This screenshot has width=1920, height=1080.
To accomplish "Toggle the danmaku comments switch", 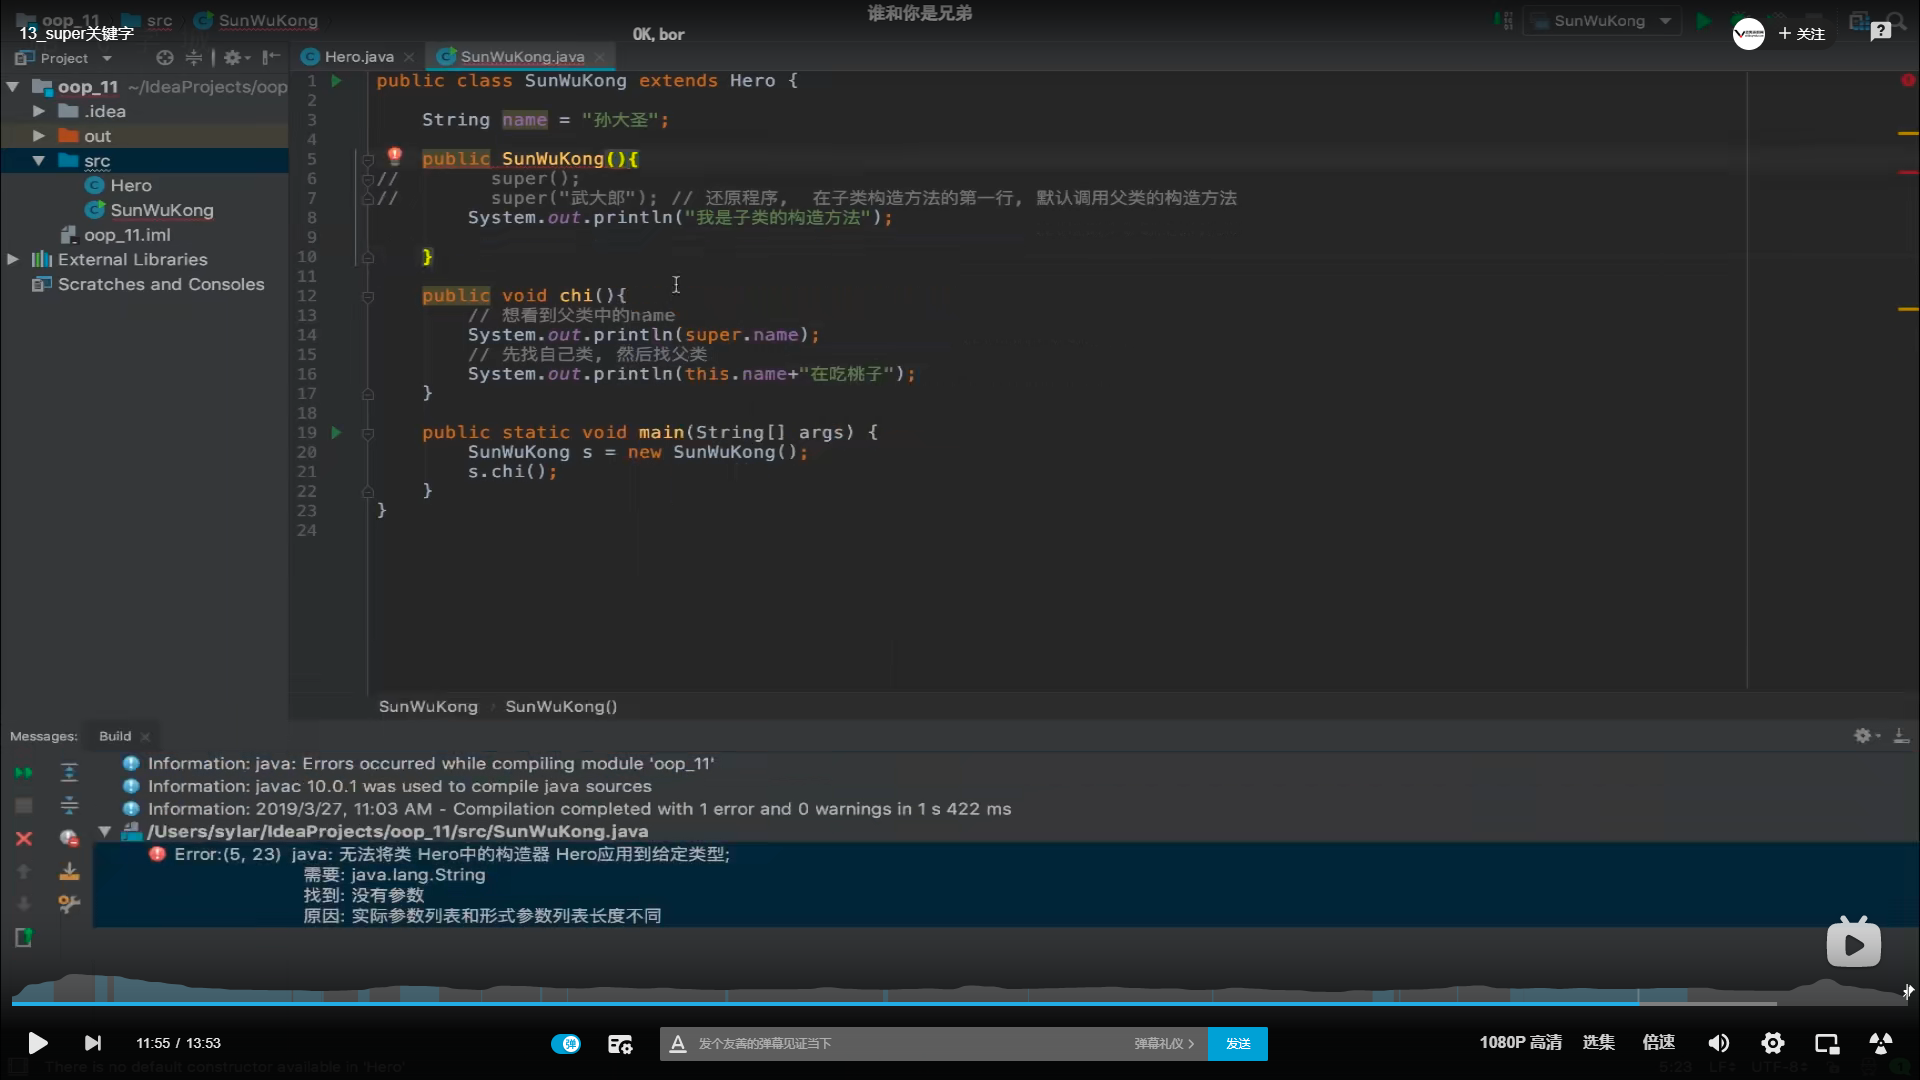I will click(x=565, y=1043).
